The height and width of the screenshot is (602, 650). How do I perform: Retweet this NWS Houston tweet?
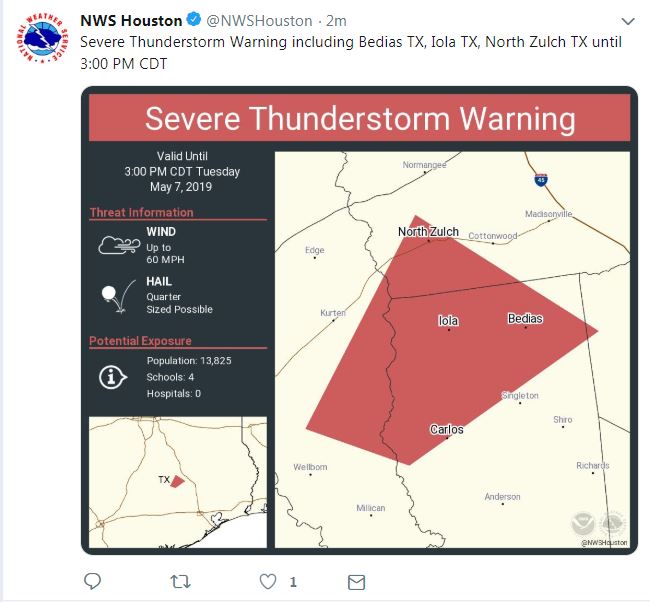coord(181,581)
